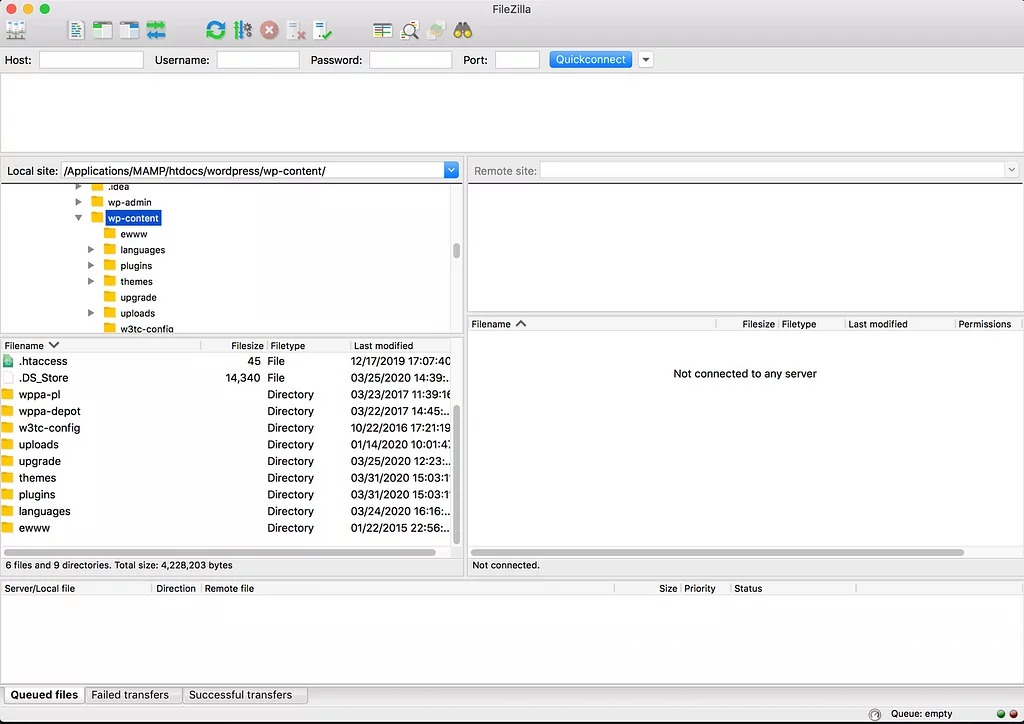Toggle the local directory tree icon

pos(103,30)
